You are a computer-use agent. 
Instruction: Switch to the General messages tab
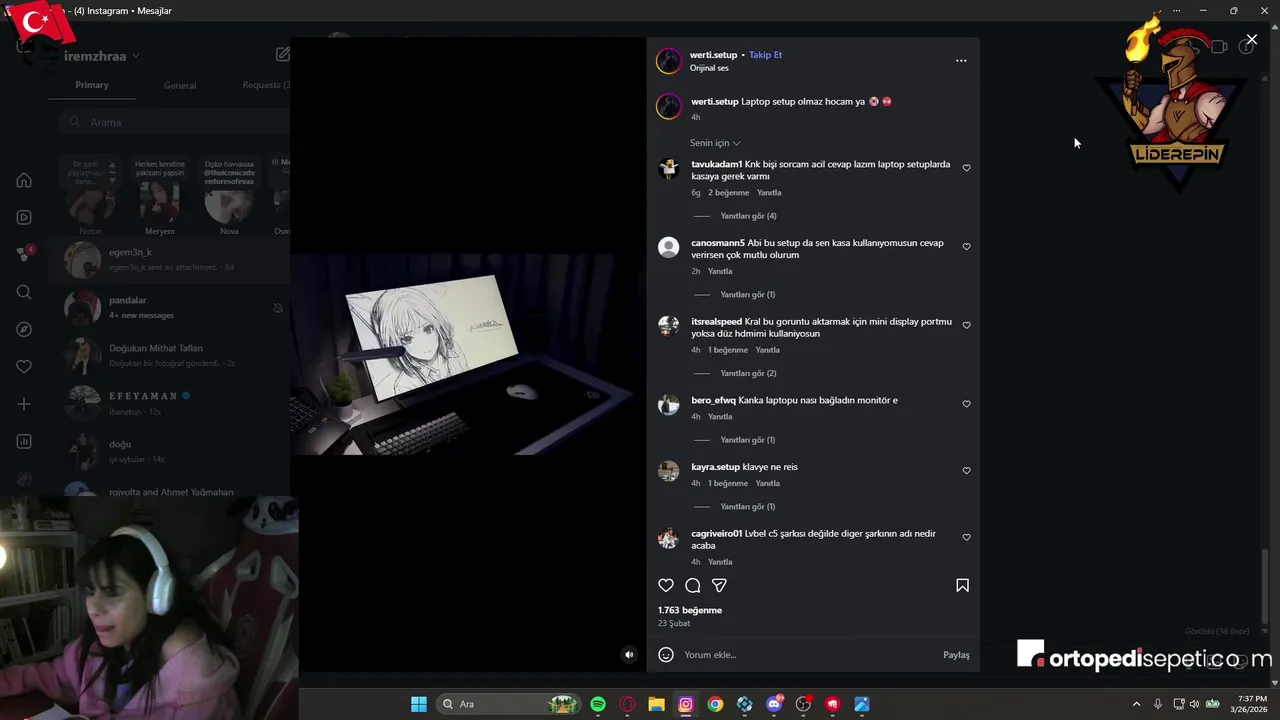click(180, 86)
